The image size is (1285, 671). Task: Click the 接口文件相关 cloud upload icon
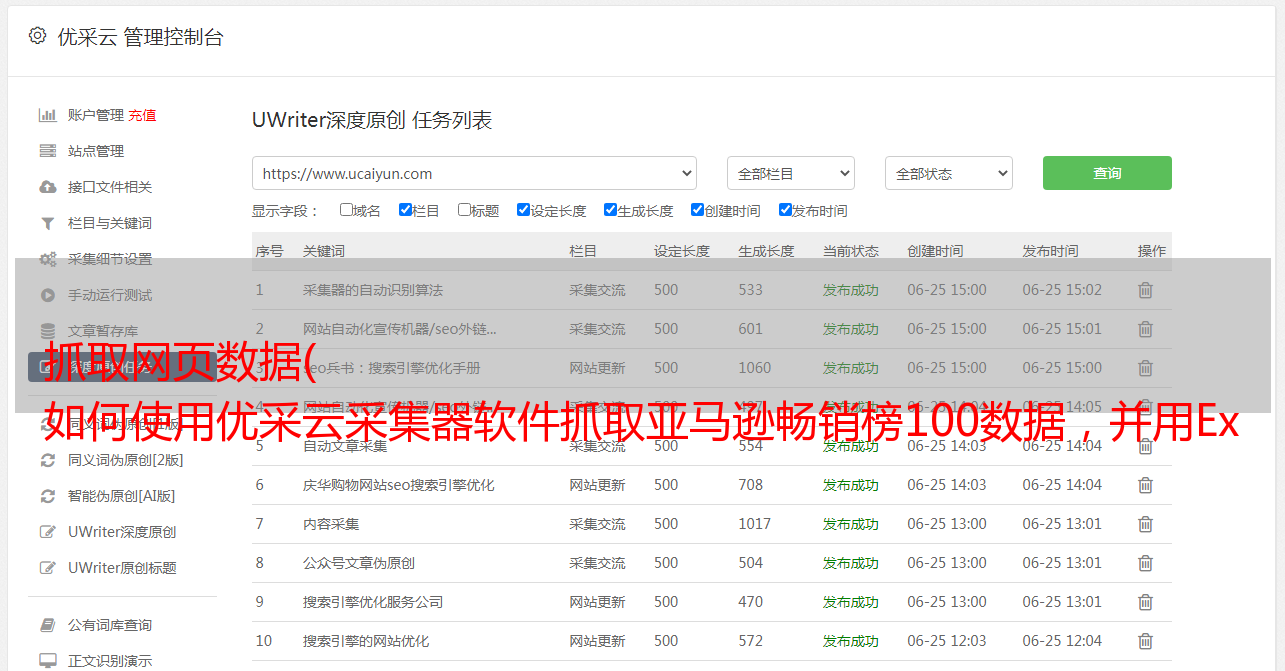[47, 187]
